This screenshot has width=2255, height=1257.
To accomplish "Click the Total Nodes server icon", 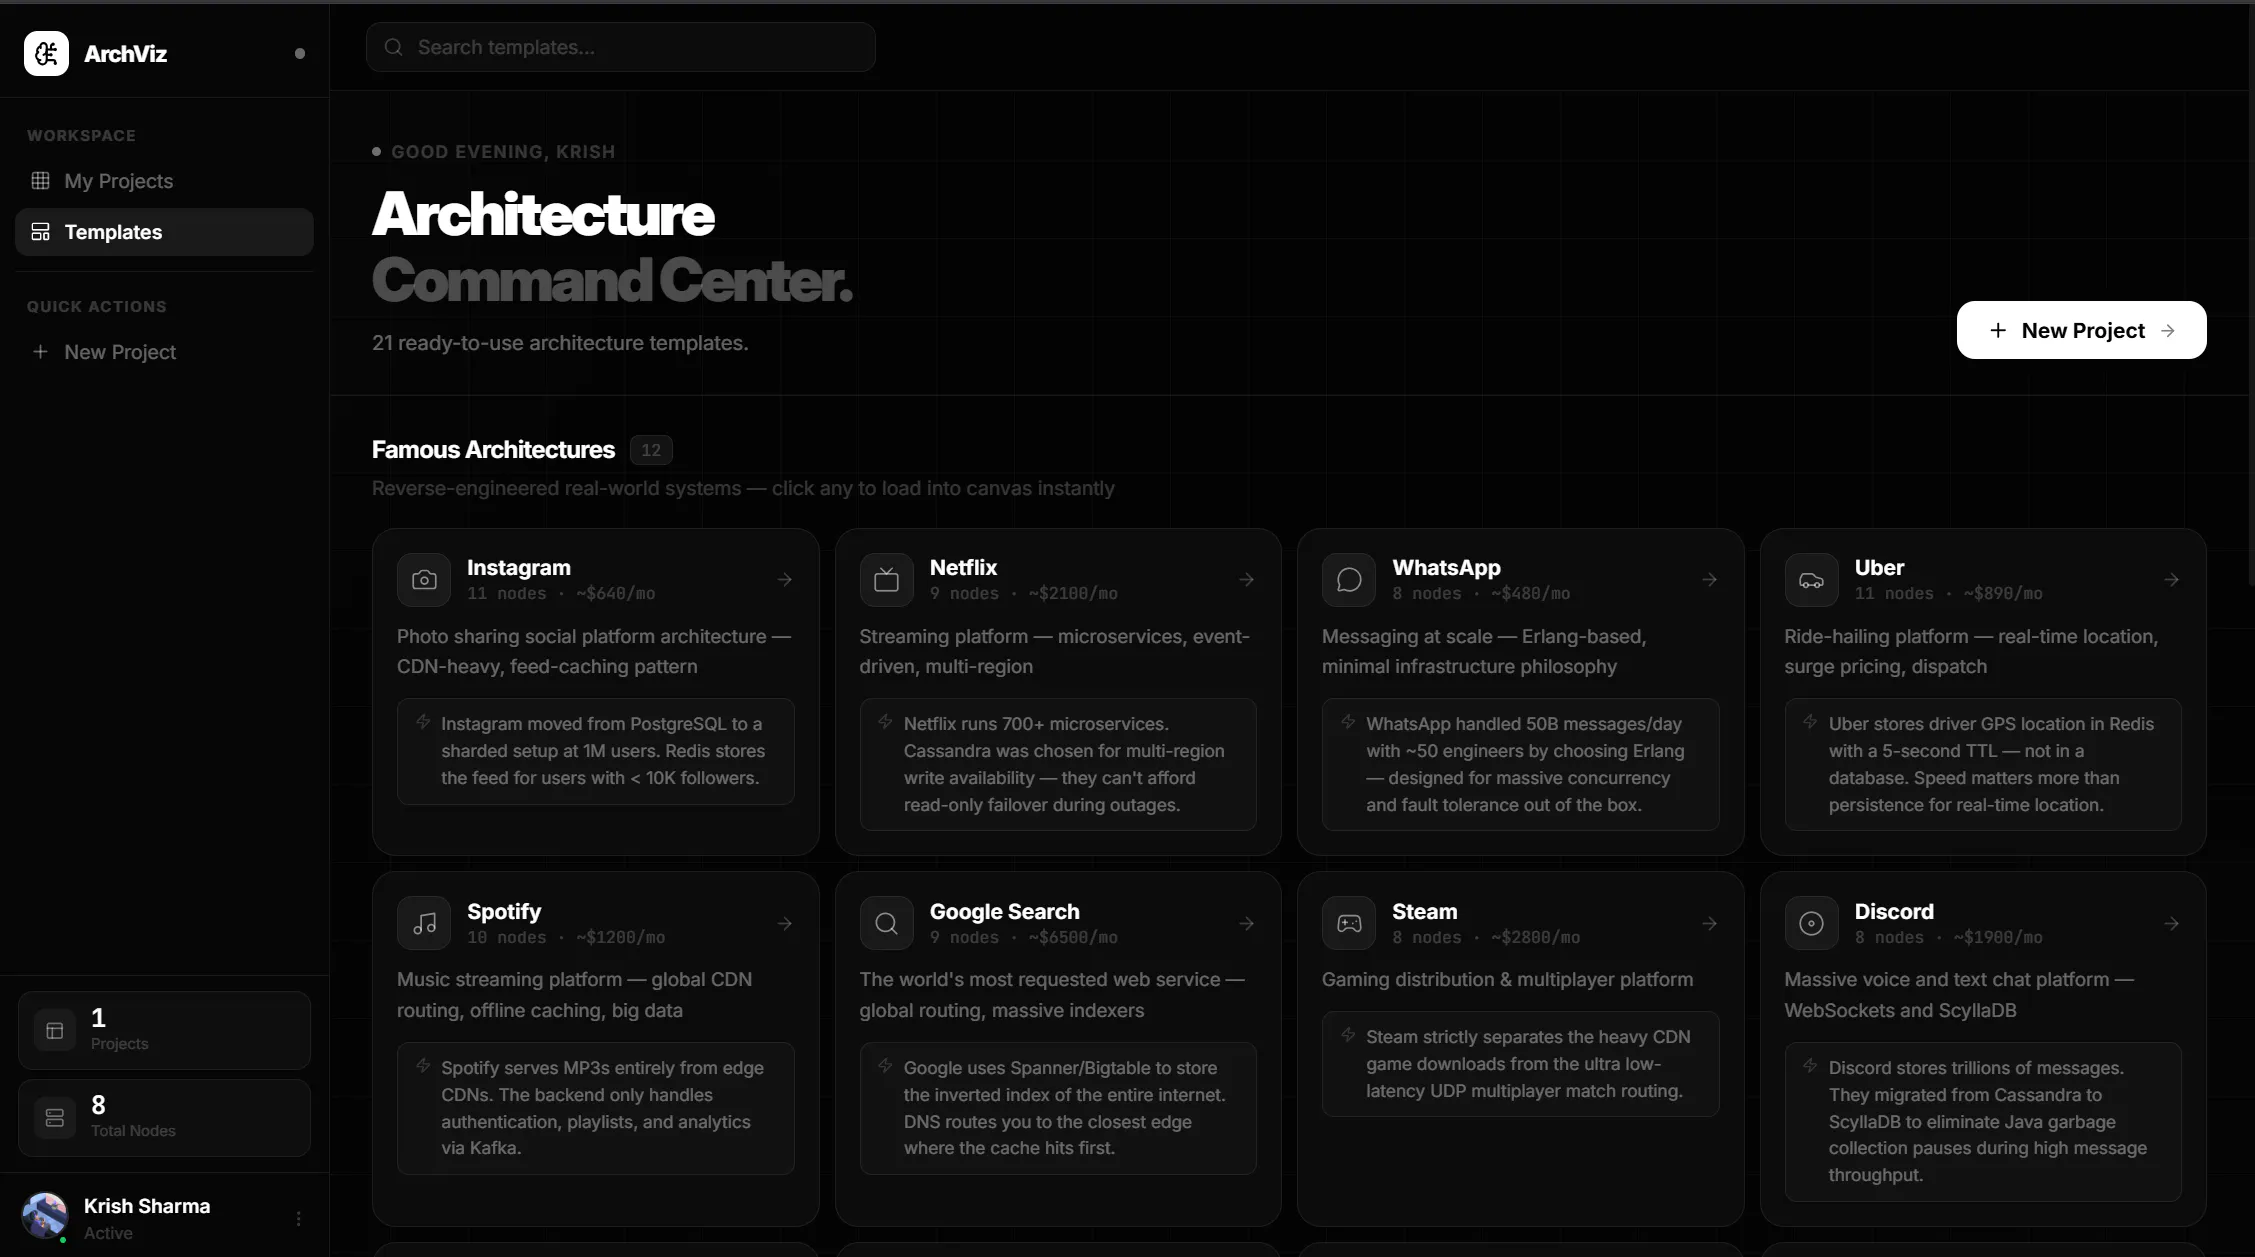I will click(55, 1117).
